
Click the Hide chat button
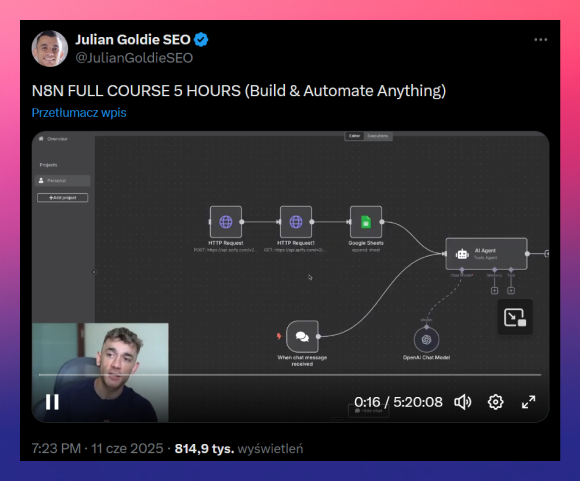[x=368, y=411]
